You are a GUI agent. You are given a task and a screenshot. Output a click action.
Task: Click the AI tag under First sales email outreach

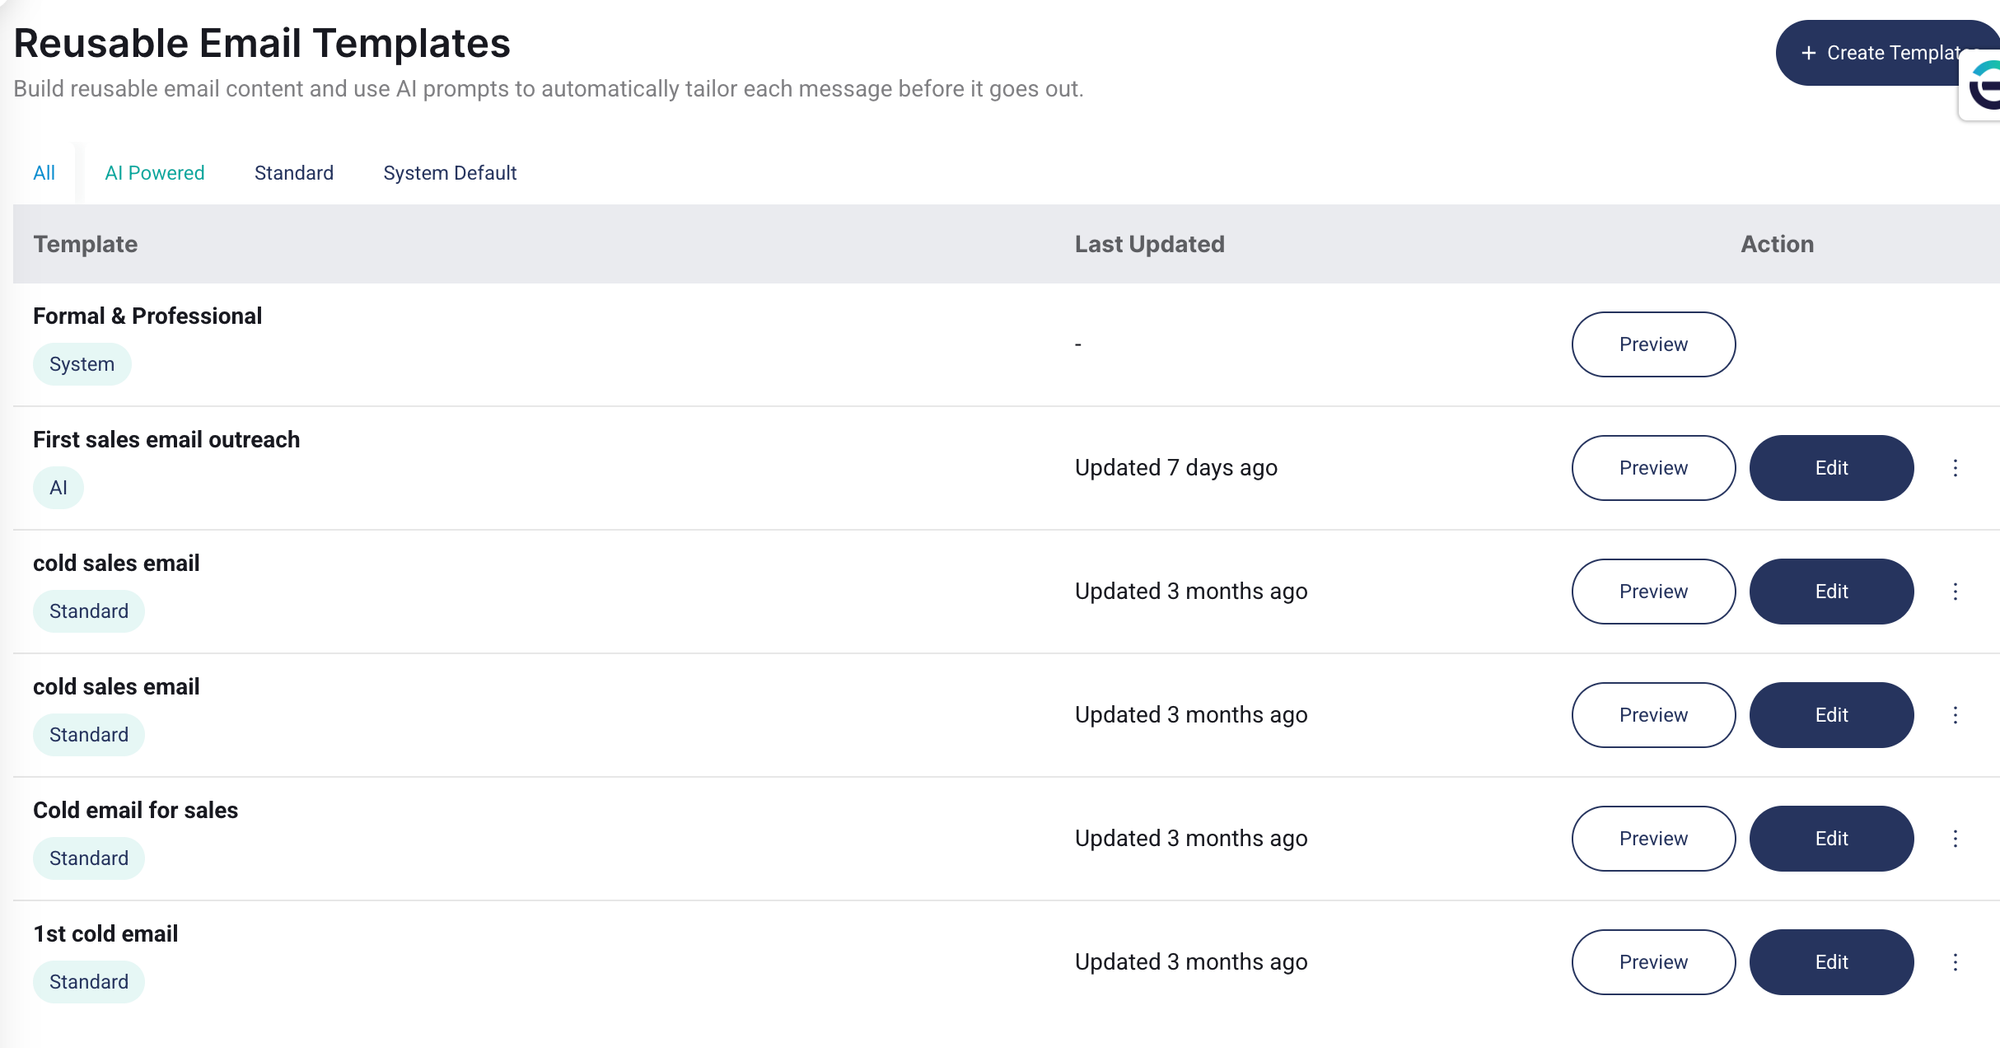pyautogui.click(x=58, y=488)
